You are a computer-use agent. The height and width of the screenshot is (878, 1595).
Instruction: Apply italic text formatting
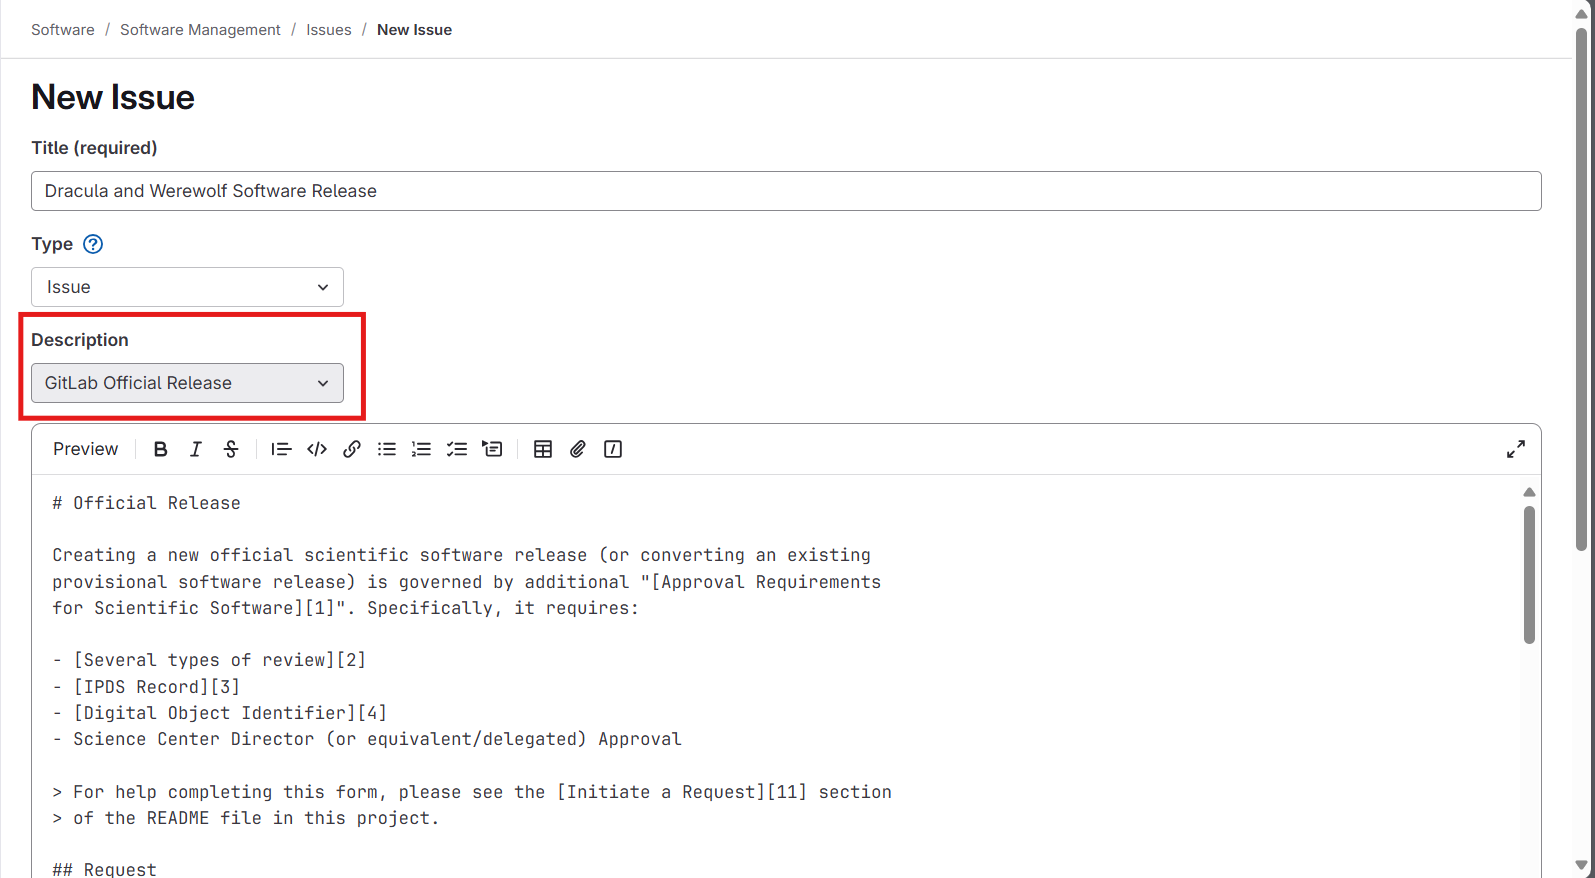pyautogui.click(x=196, y=449)
